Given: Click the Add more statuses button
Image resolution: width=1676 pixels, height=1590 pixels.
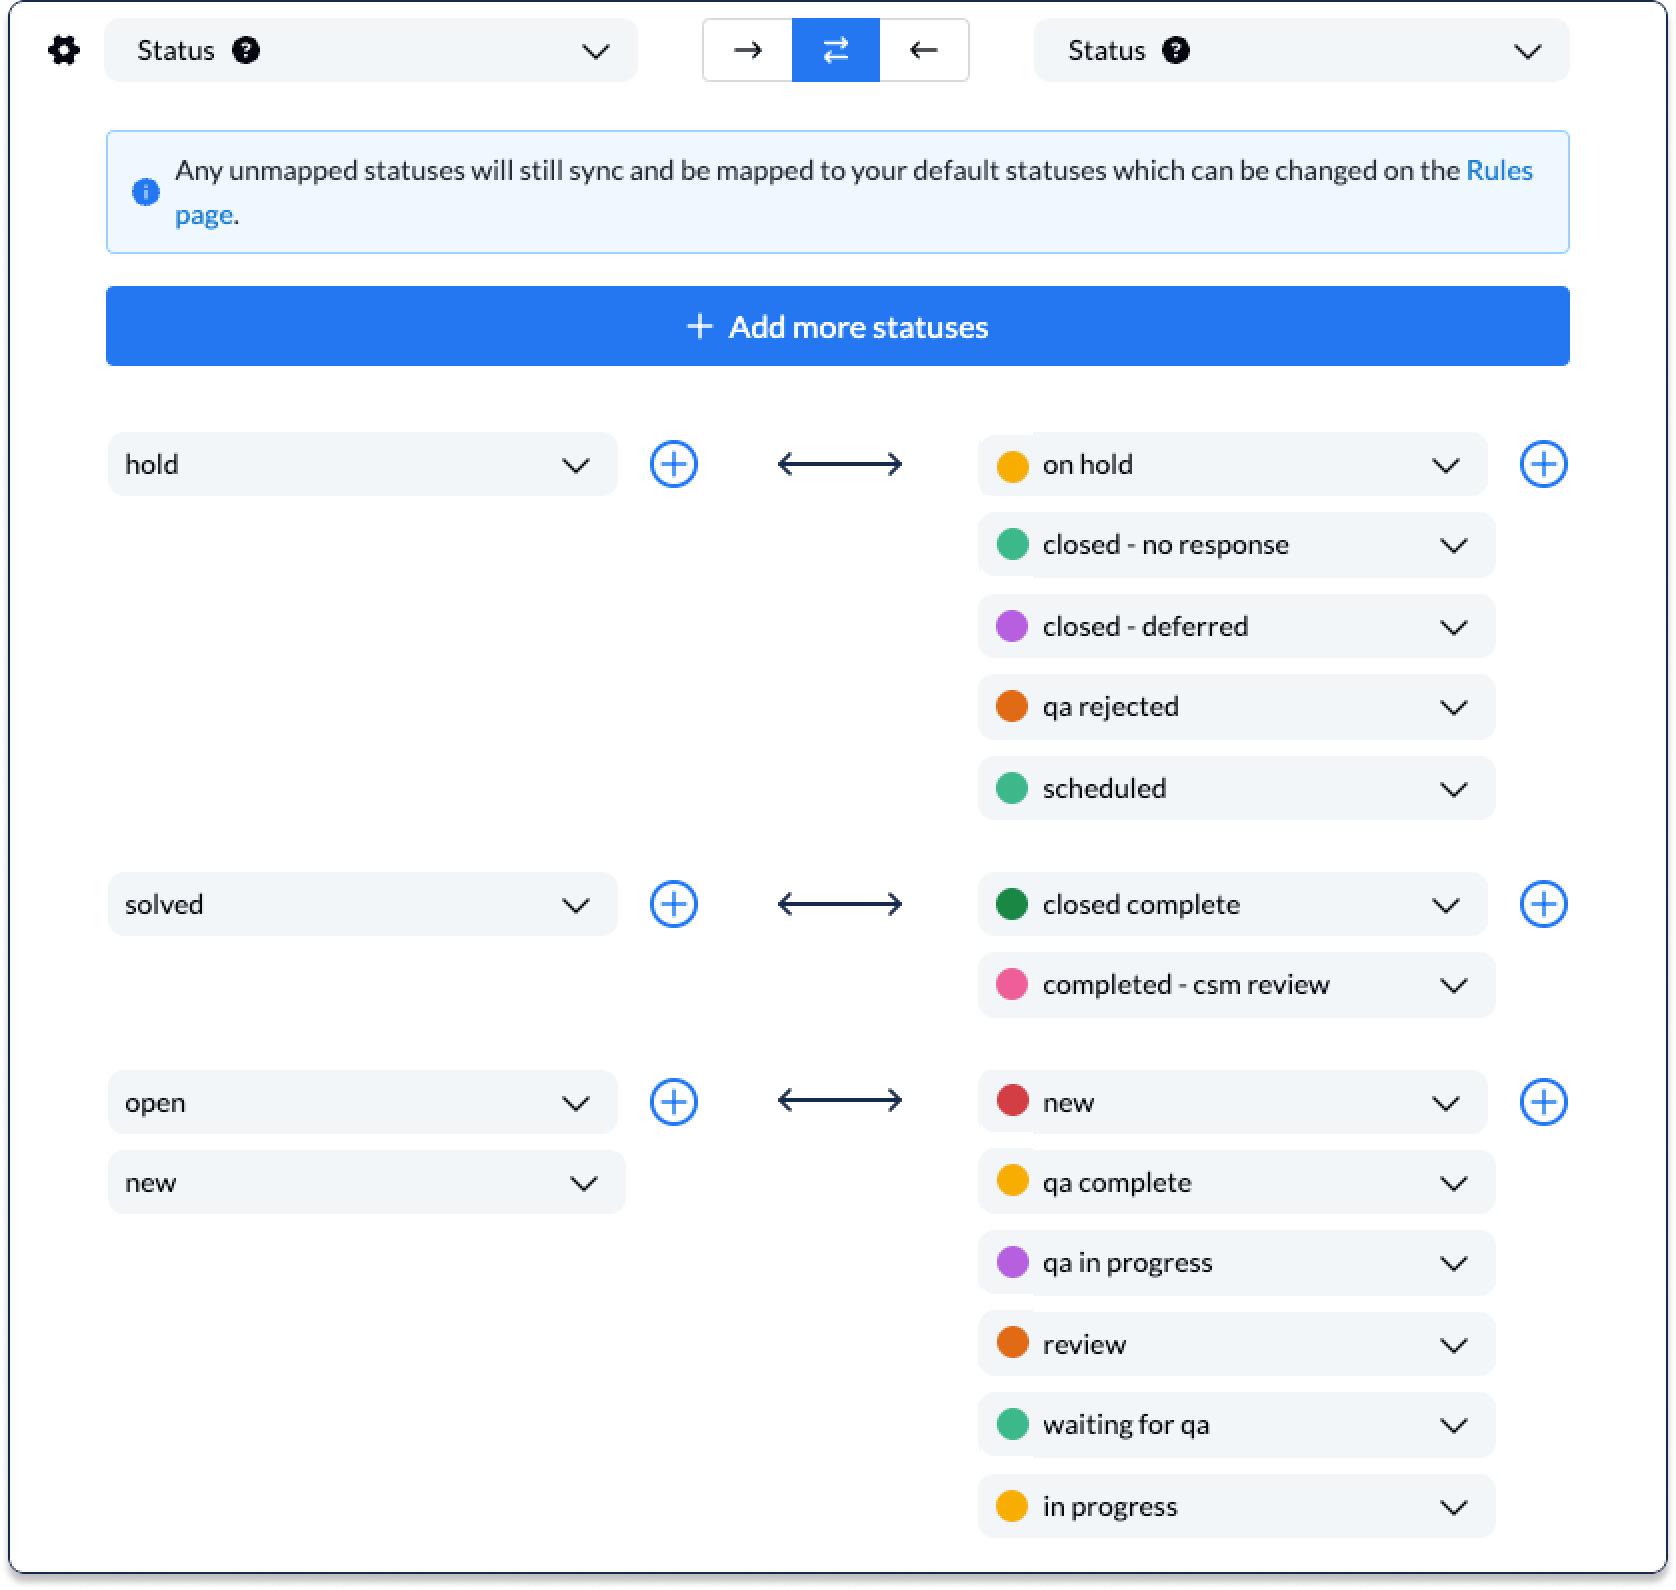Looking at the screenshot, I should 838,326.
